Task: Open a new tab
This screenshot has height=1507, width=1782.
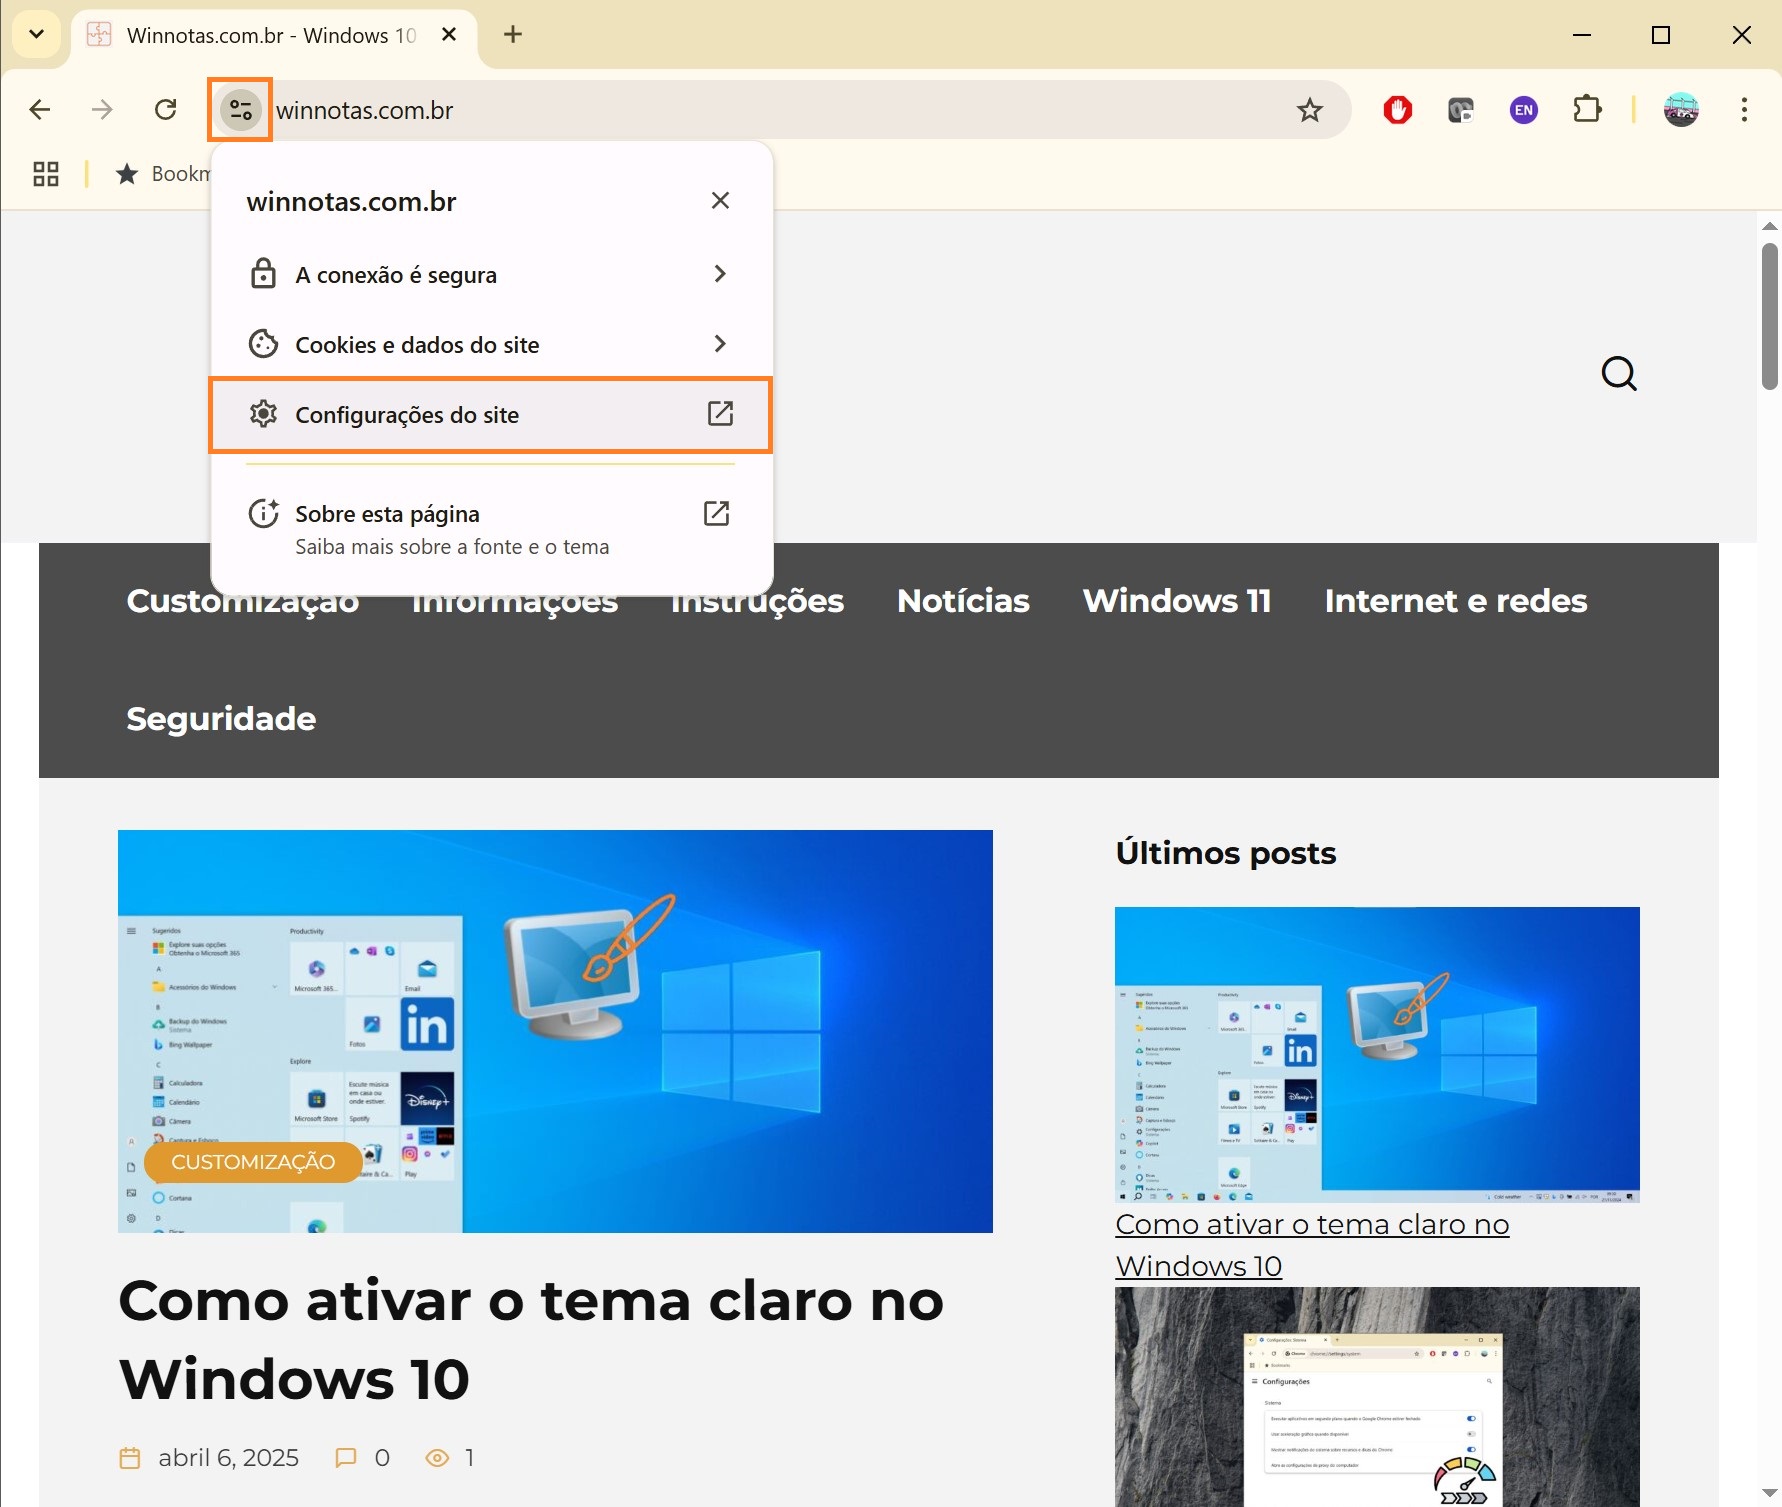Action: point(513,35)
